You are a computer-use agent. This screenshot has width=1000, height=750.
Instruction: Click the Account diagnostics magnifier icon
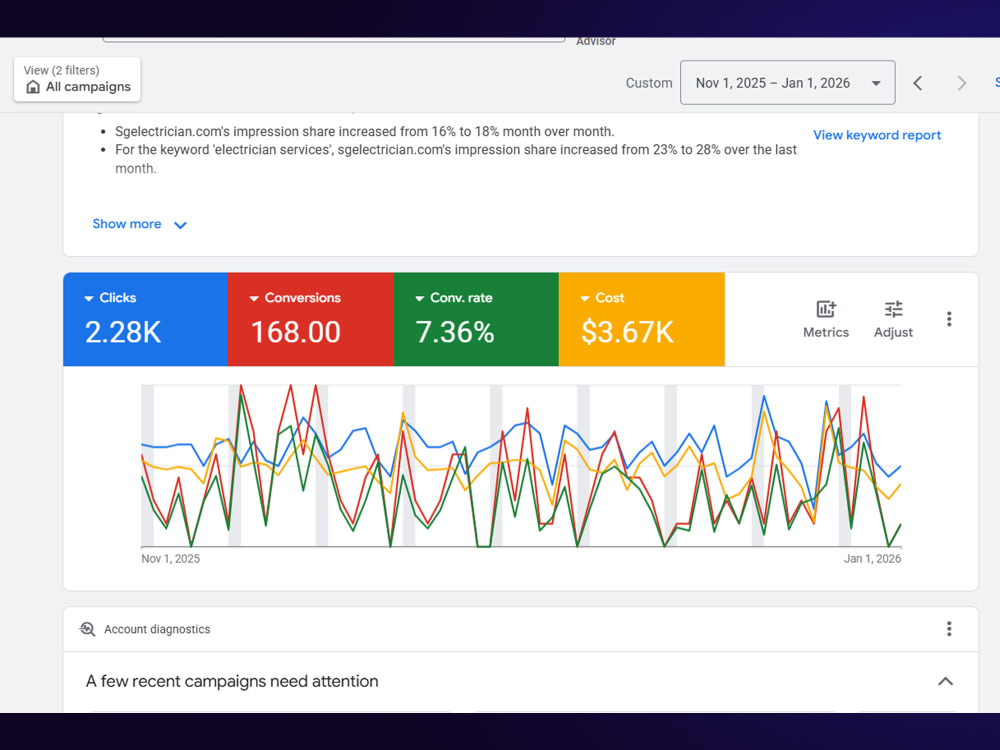pyautogui.click(x=87, y=629)
